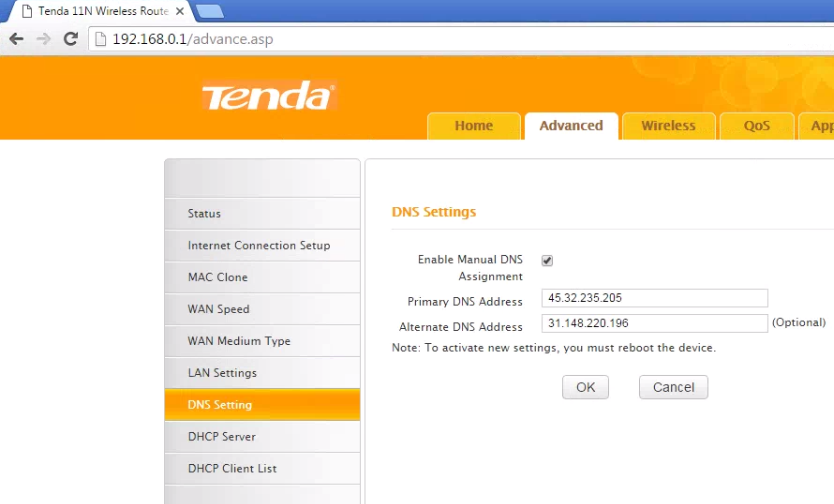Switch to the Home tab
This screenshot has height=504, width=834.
[x=473, y=126]
